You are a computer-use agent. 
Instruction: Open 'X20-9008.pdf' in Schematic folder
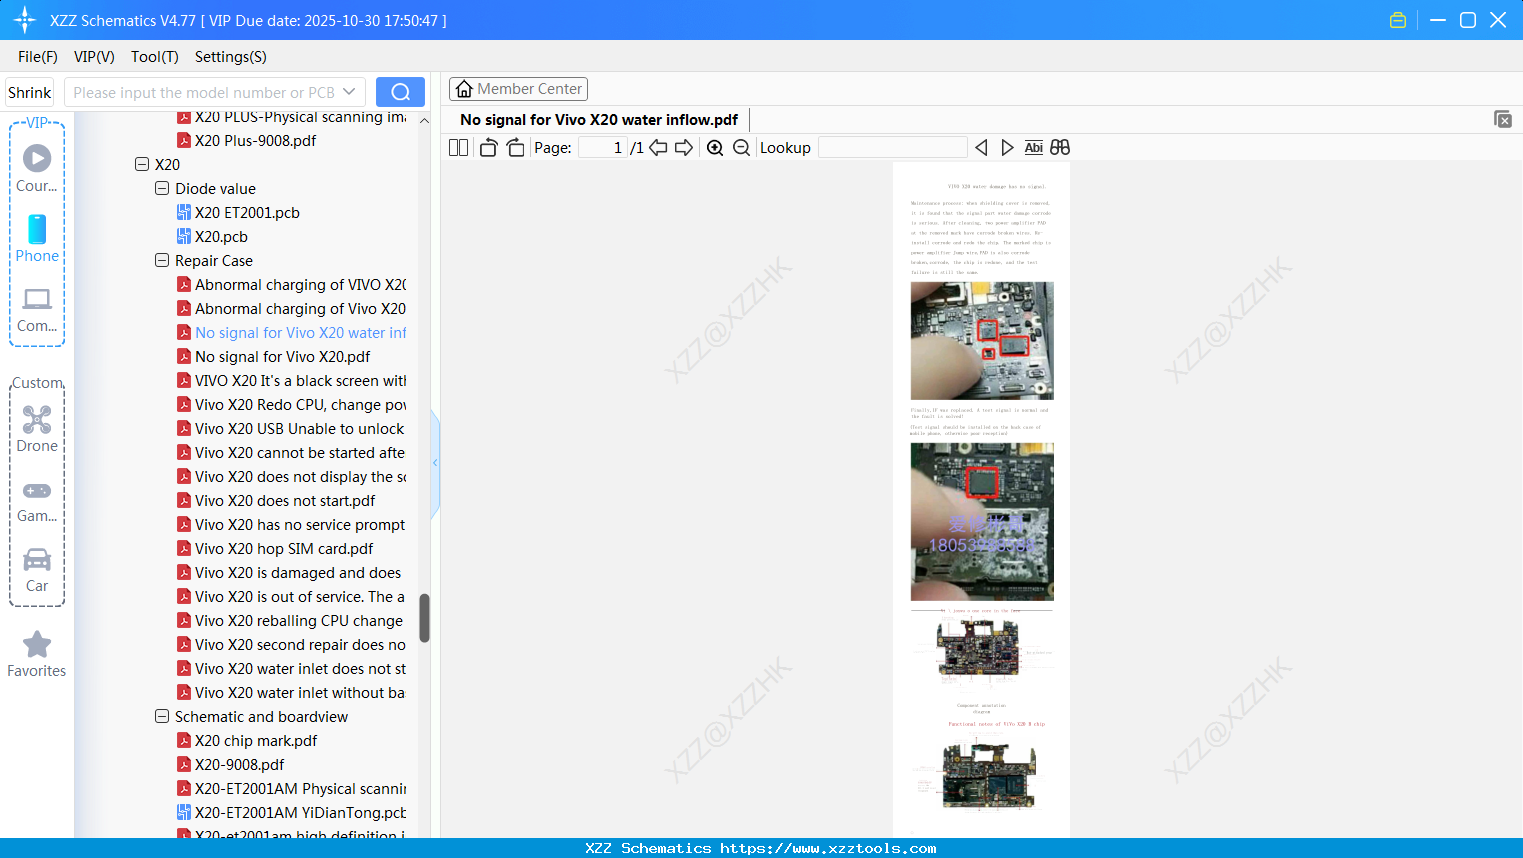[239, 764]
